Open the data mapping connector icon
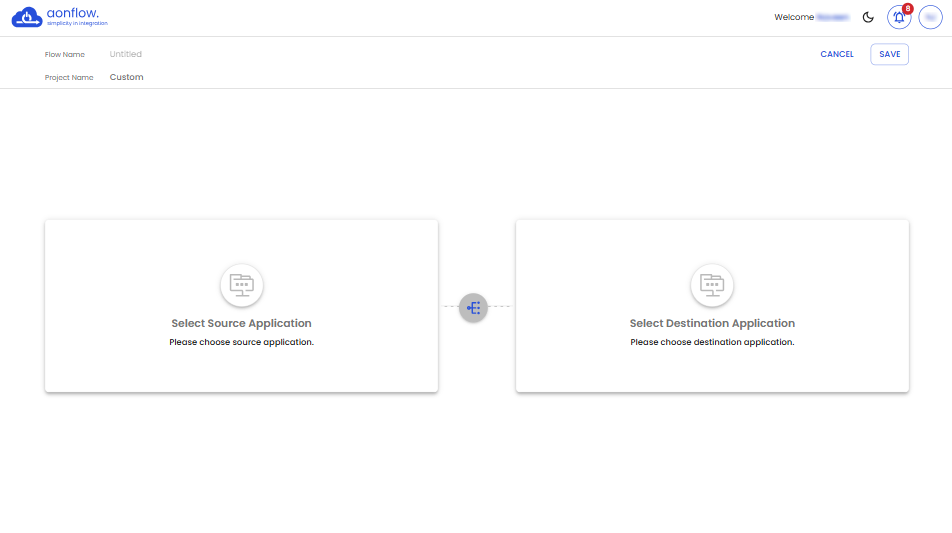The image size is (952, 533). click(473, 308)
